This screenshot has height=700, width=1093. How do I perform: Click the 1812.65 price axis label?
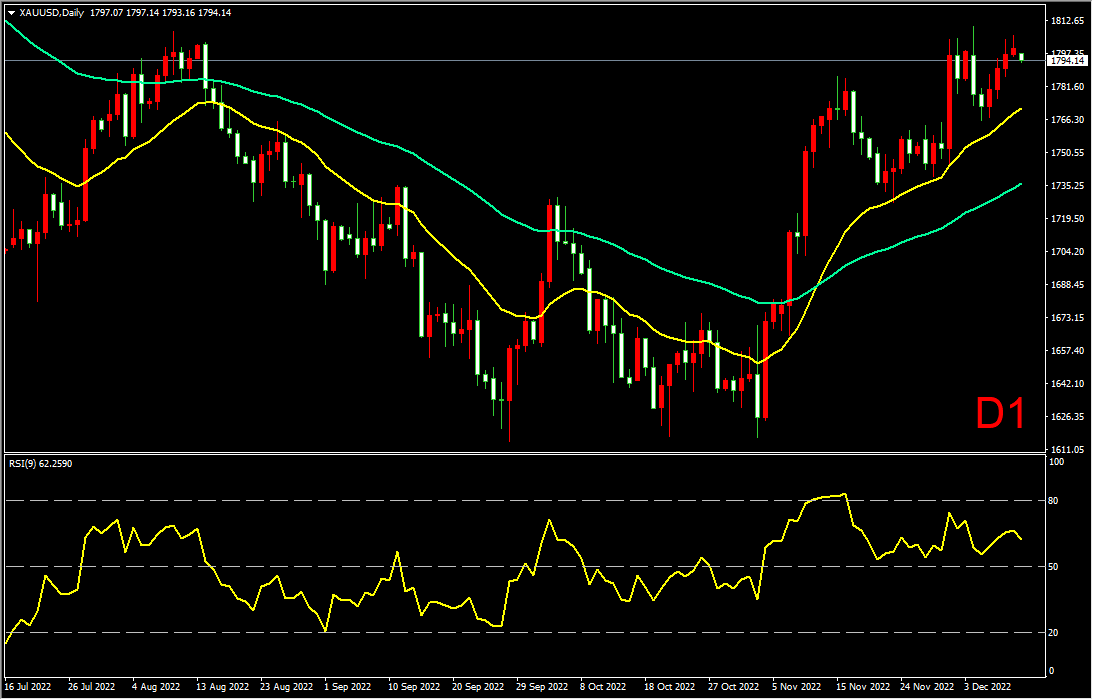click(1067, 21)
